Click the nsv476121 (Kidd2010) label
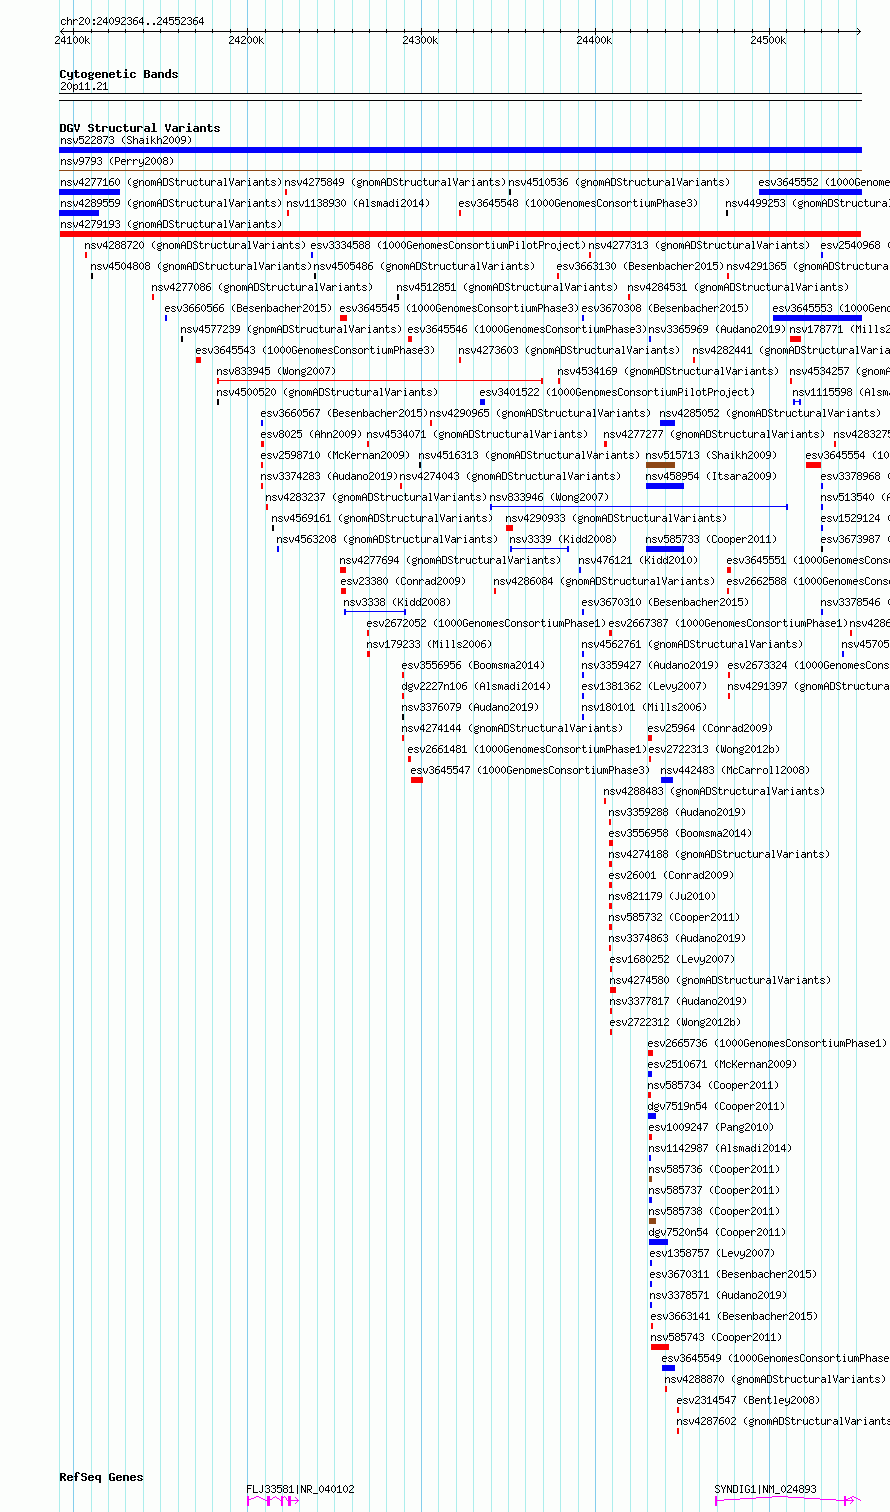Viewport: 890px width, 1512px height. [x=638, y=560]
